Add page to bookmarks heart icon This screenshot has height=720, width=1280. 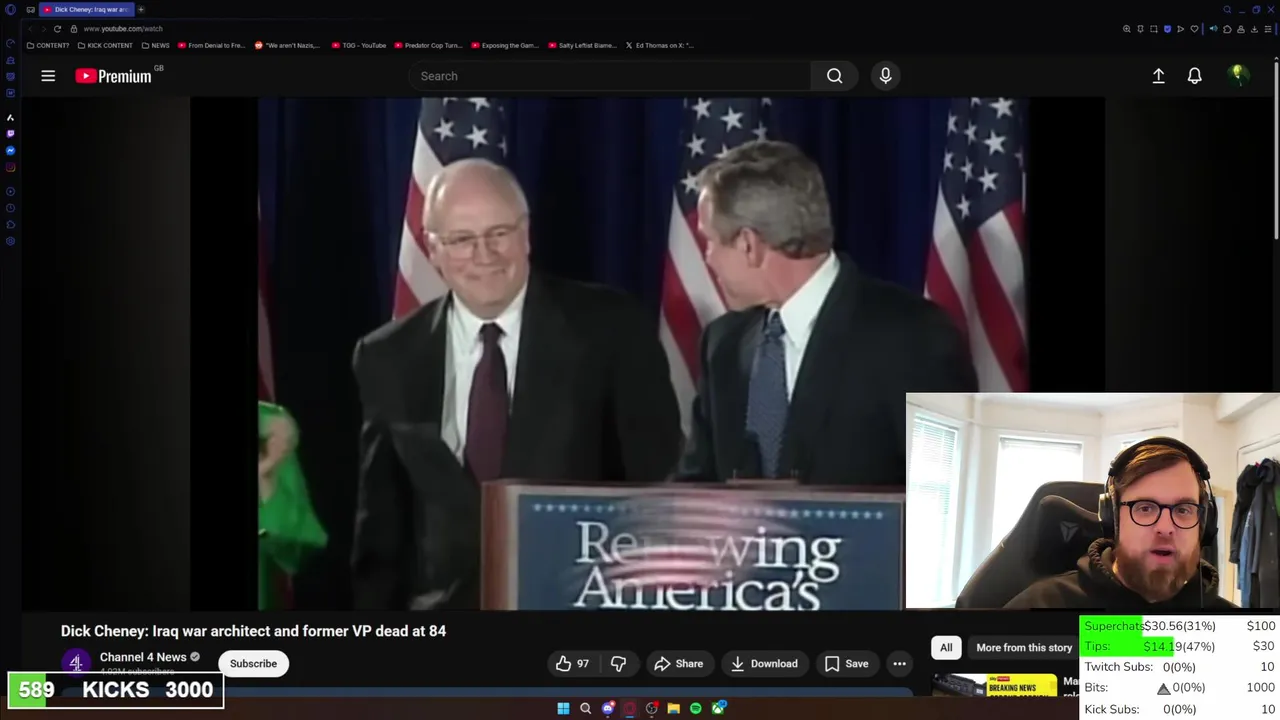click(x=1194, y=29)
